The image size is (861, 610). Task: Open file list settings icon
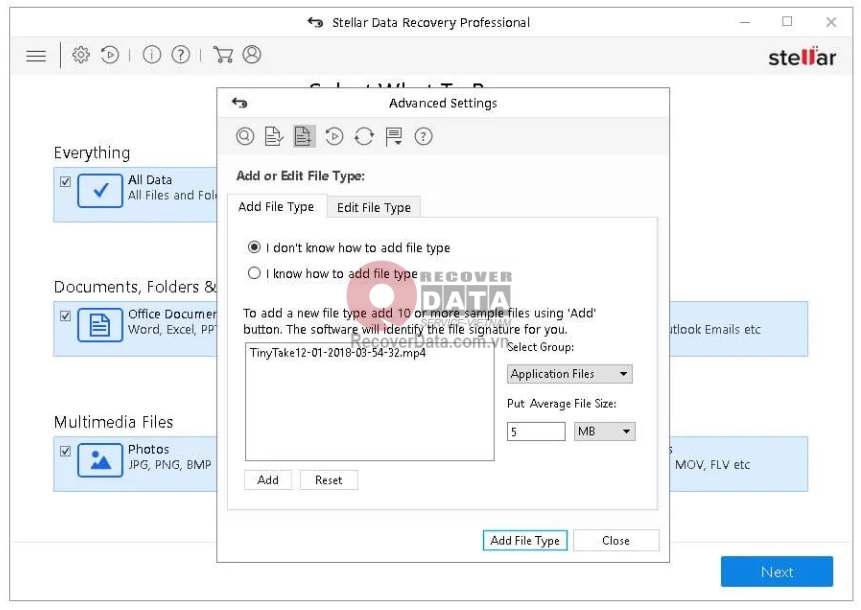(x=273, y=136)
